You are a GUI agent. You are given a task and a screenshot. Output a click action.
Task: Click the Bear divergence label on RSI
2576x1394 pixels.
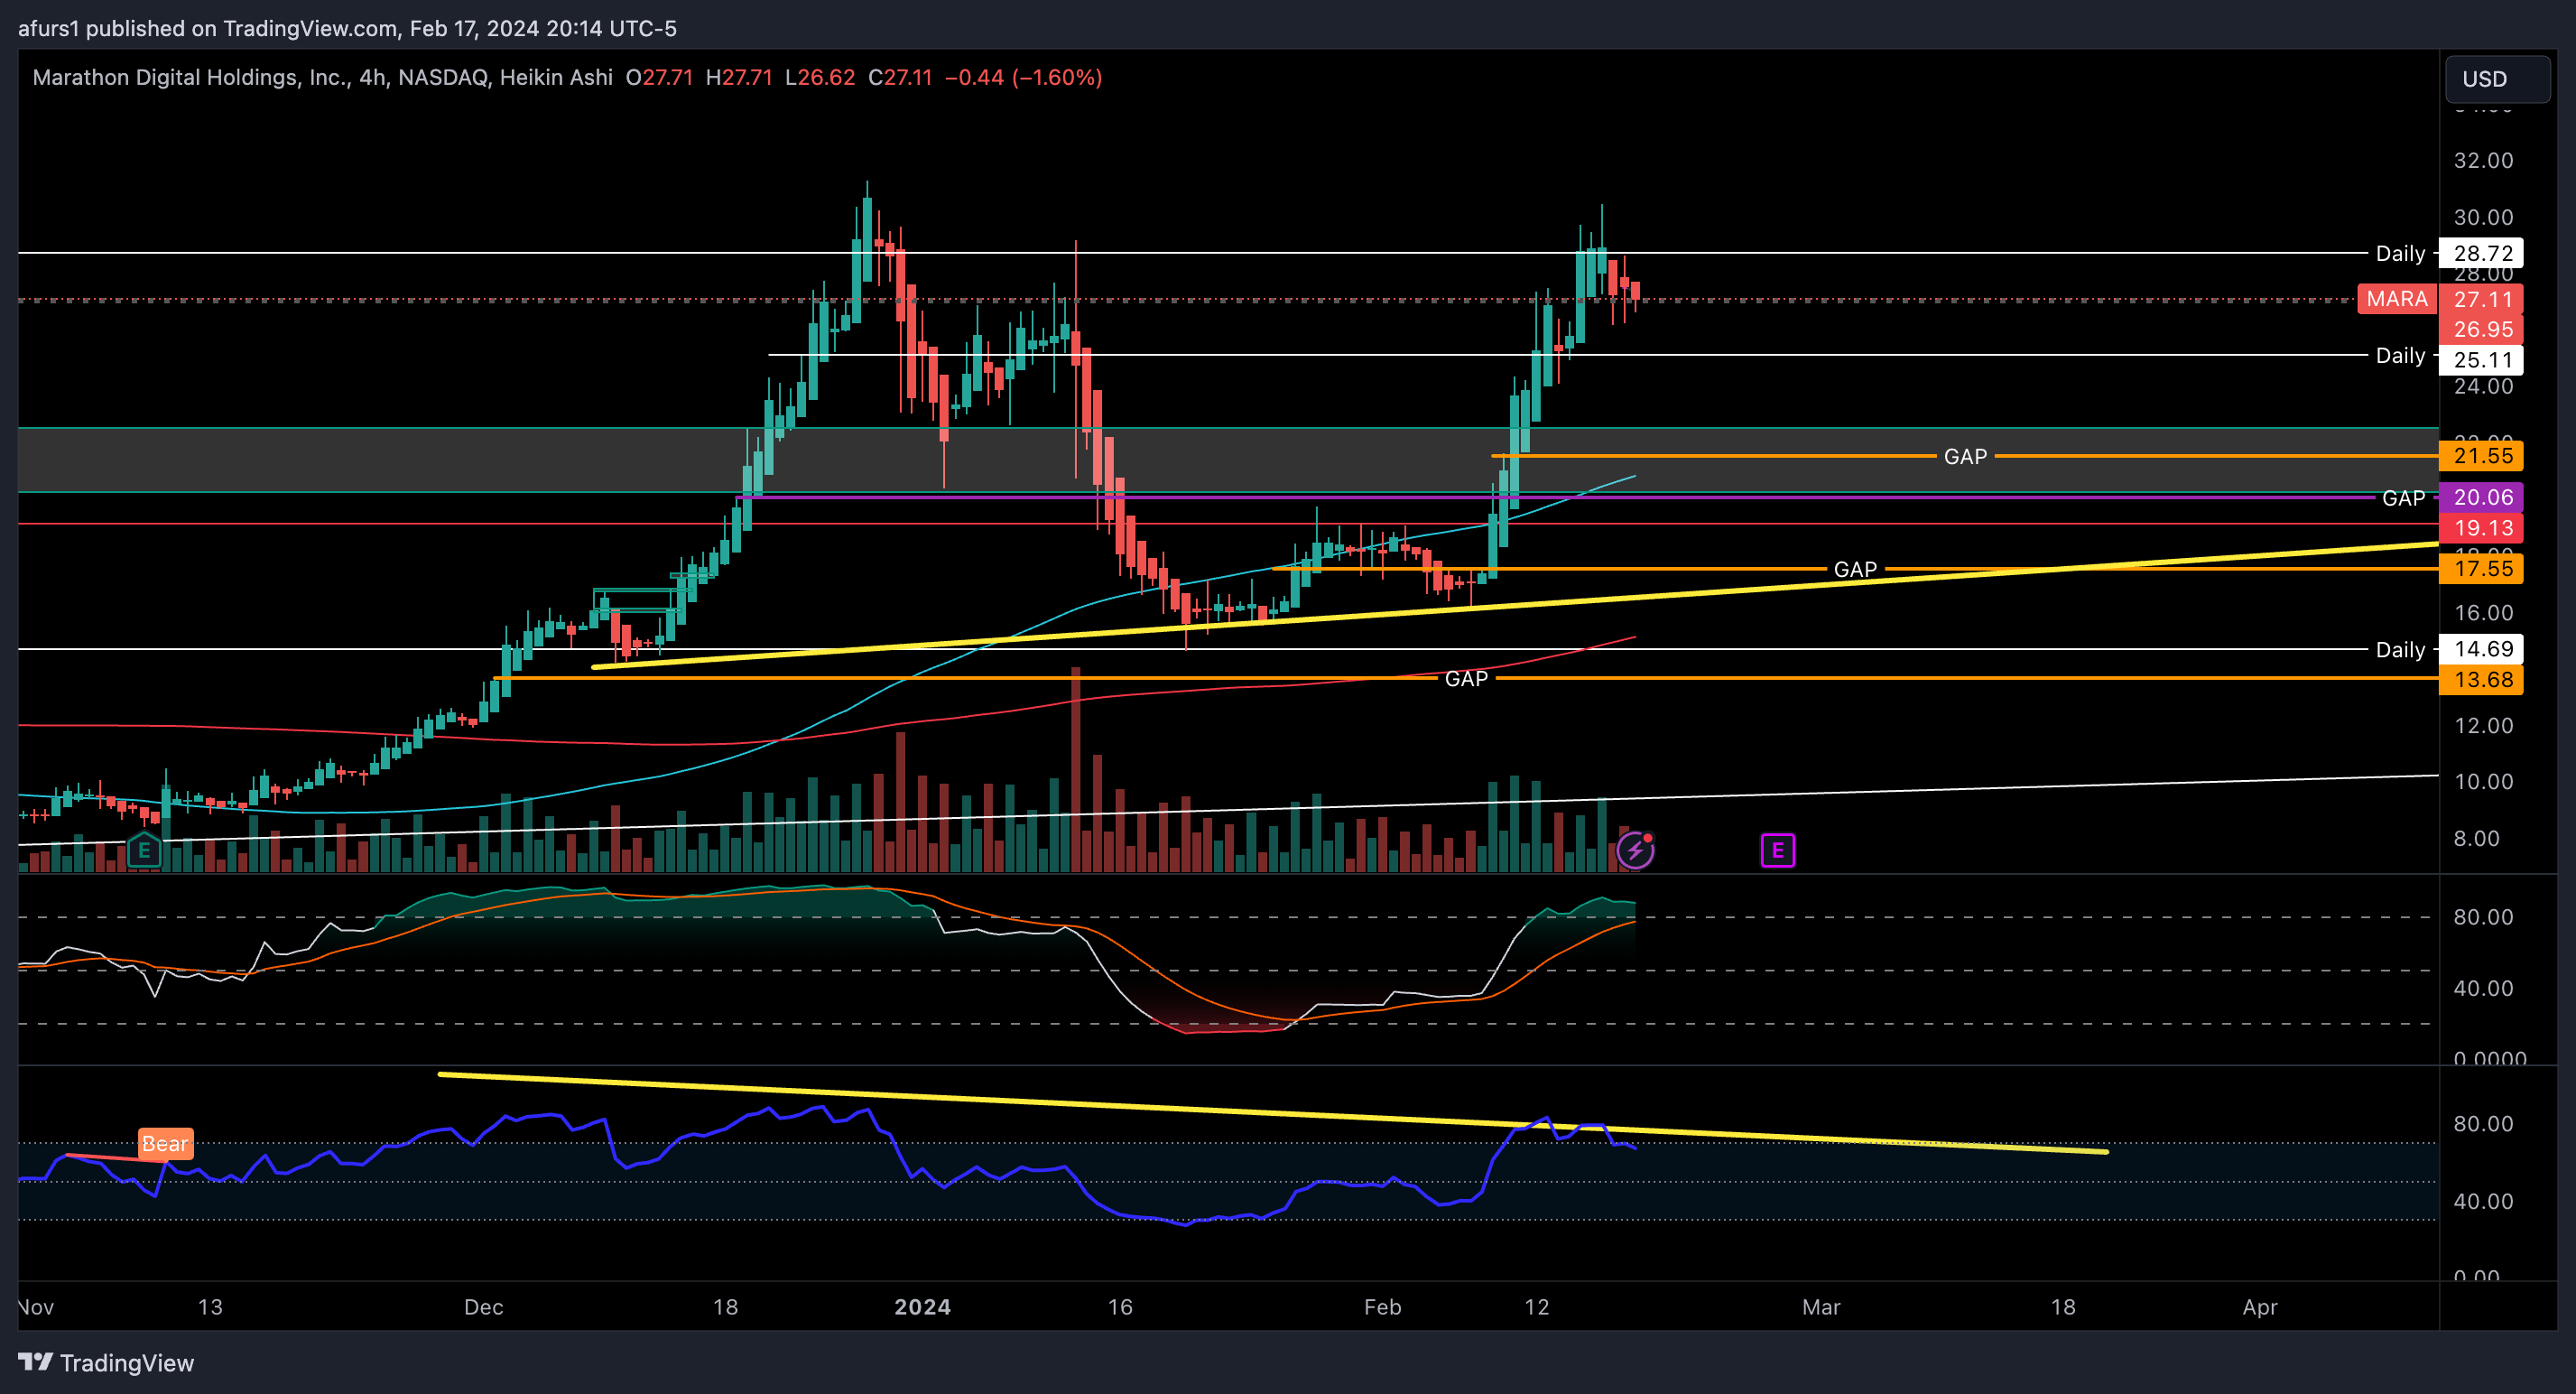pos(165,1143)
